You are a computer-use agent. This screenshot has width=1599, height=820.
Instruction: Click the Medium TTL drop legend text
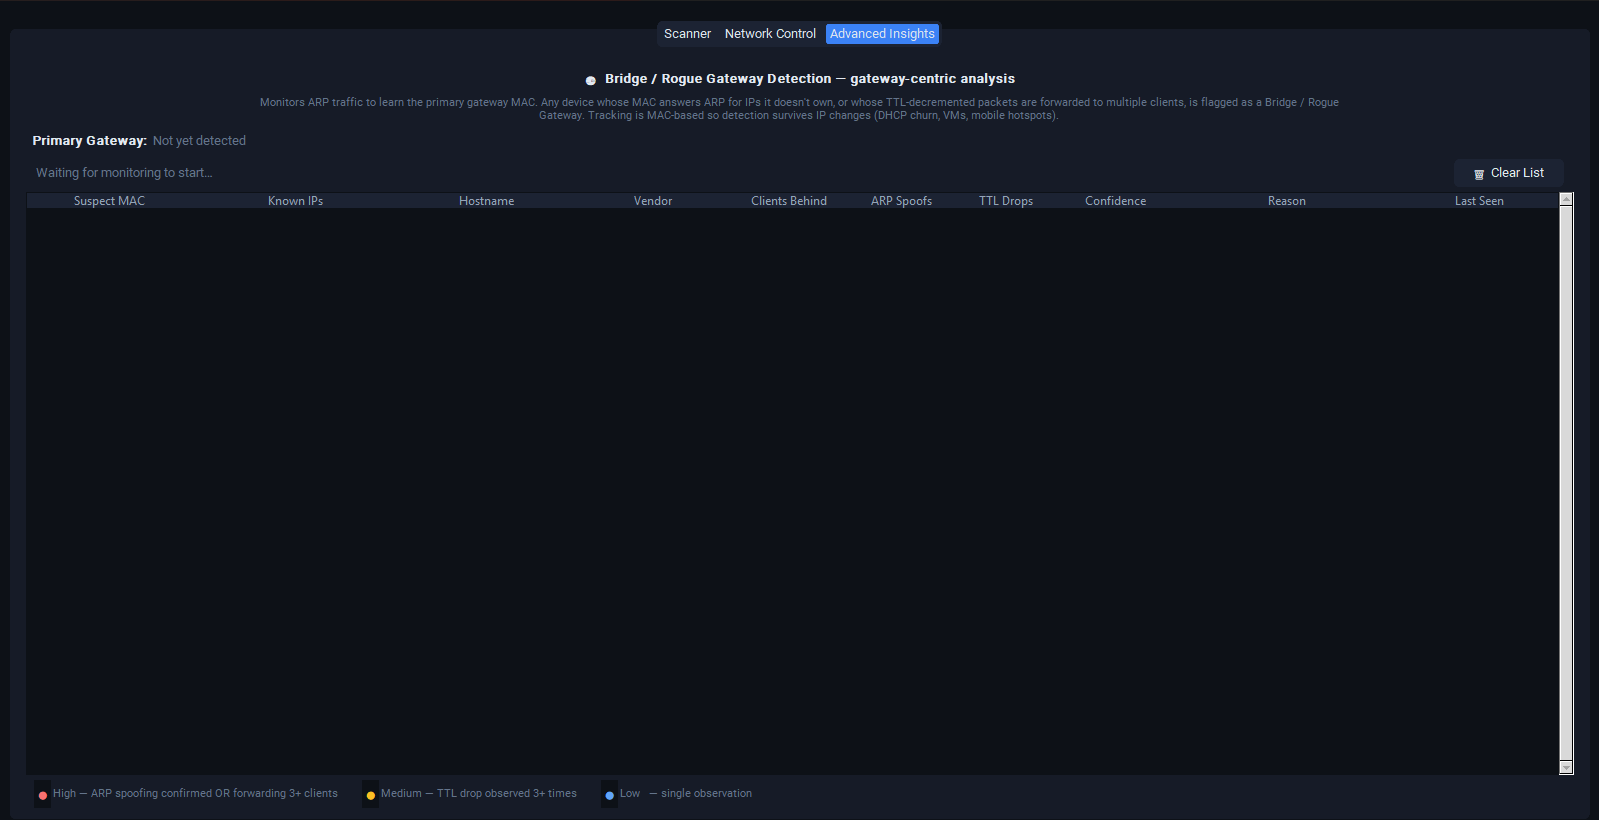pos(478,794)
